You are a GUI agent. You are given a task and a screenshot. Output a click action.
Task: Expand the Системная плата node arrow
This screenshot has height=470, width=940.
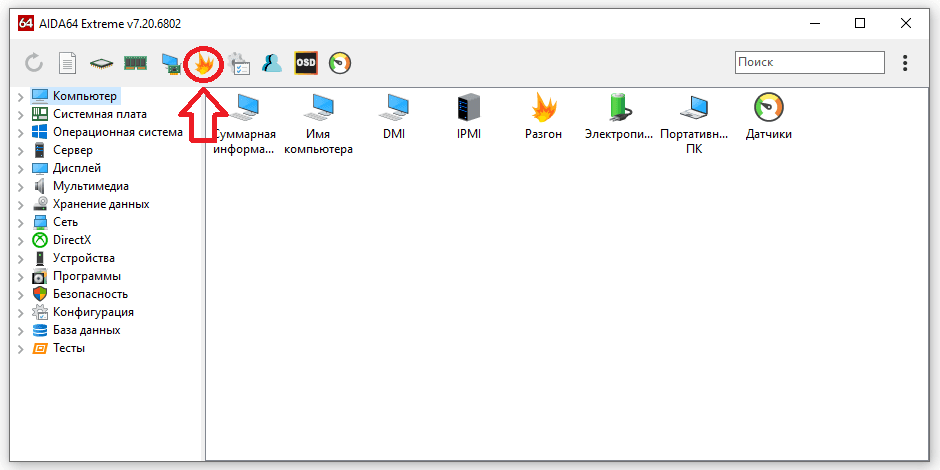coord(20,115)
